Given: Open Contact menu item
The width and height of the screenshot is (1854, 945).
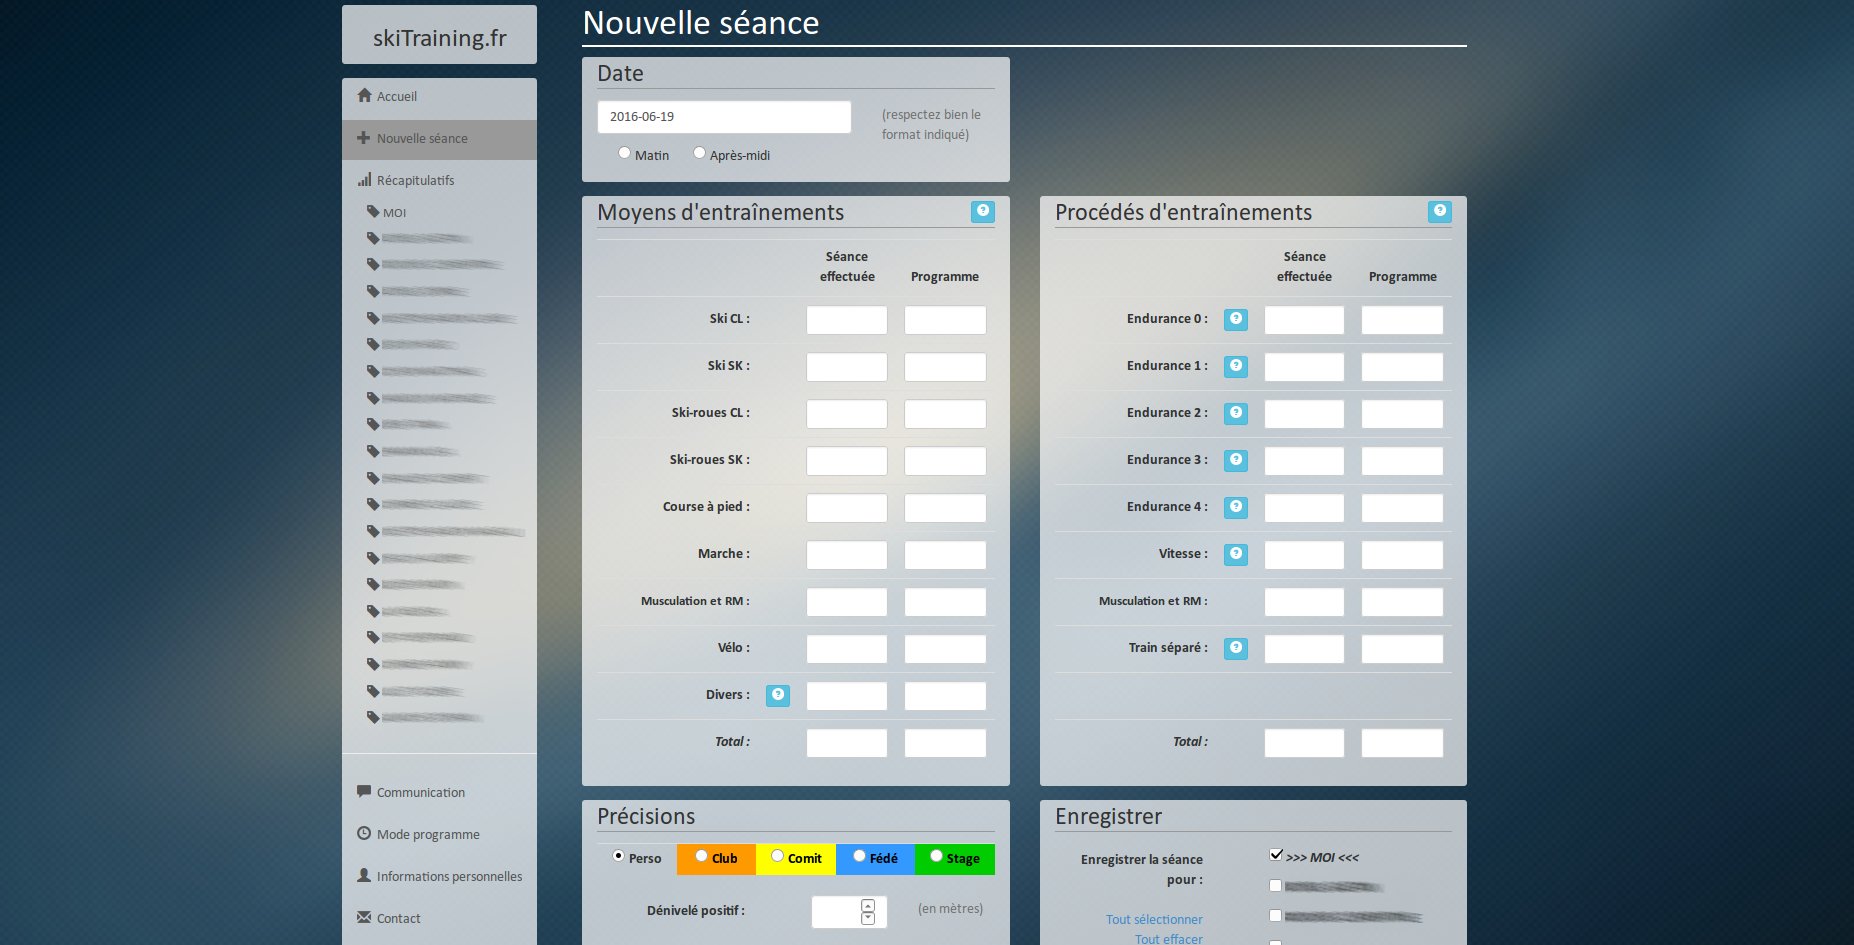Looking at the screenshot, I should (x=439, y=918).
